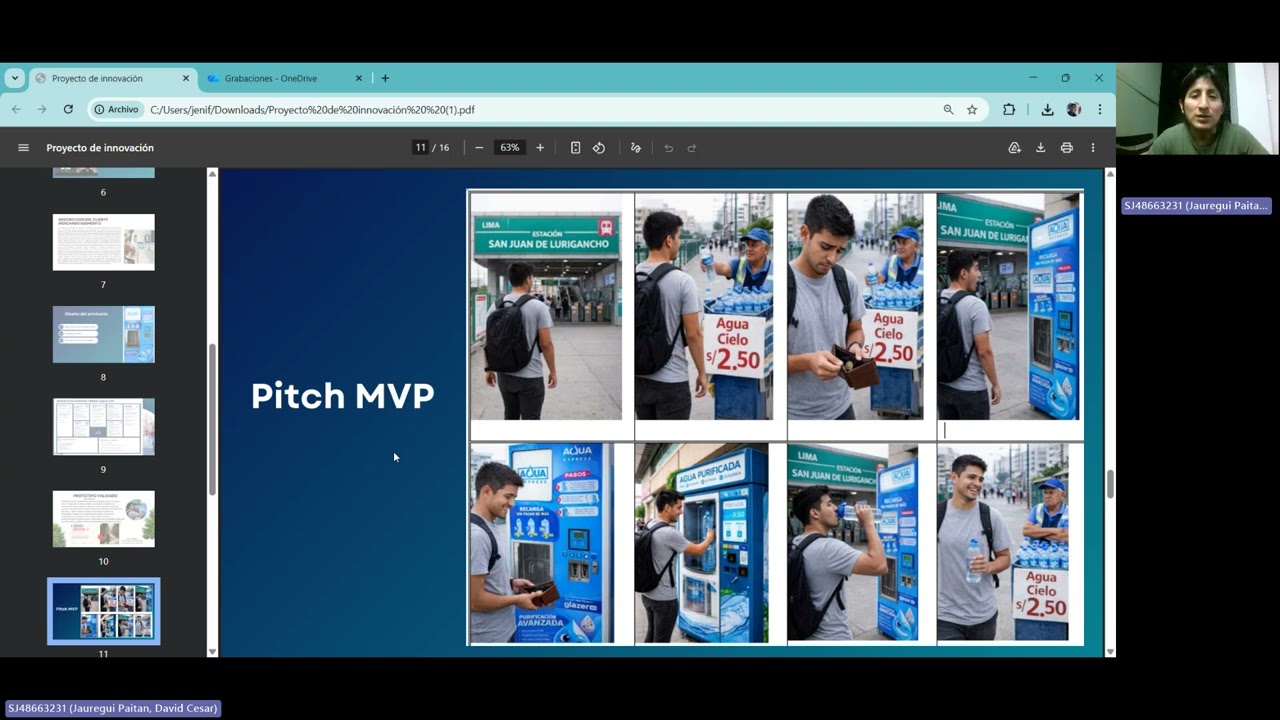Click the David Cesar presenter name caption
The width and height of the screenshot is (1280, 720).
point(112,708)
